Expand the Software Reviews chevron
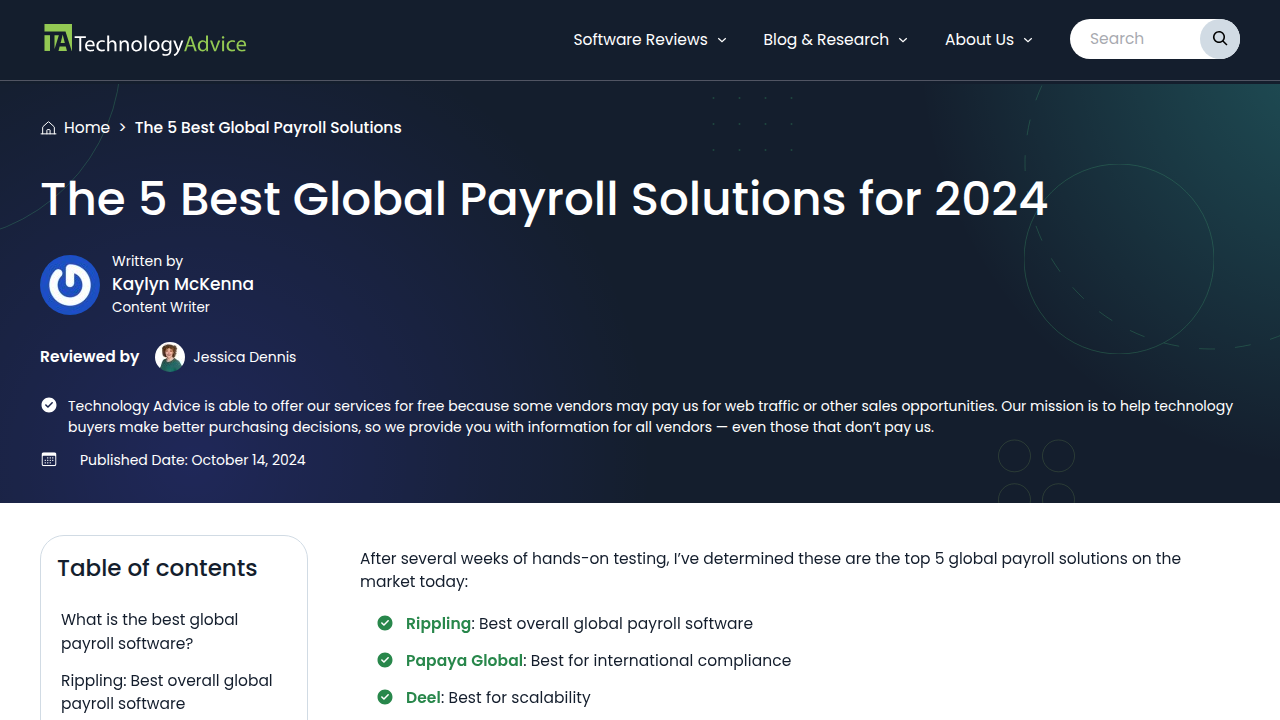The image size is (1280, 720). (x=722, y=40)
